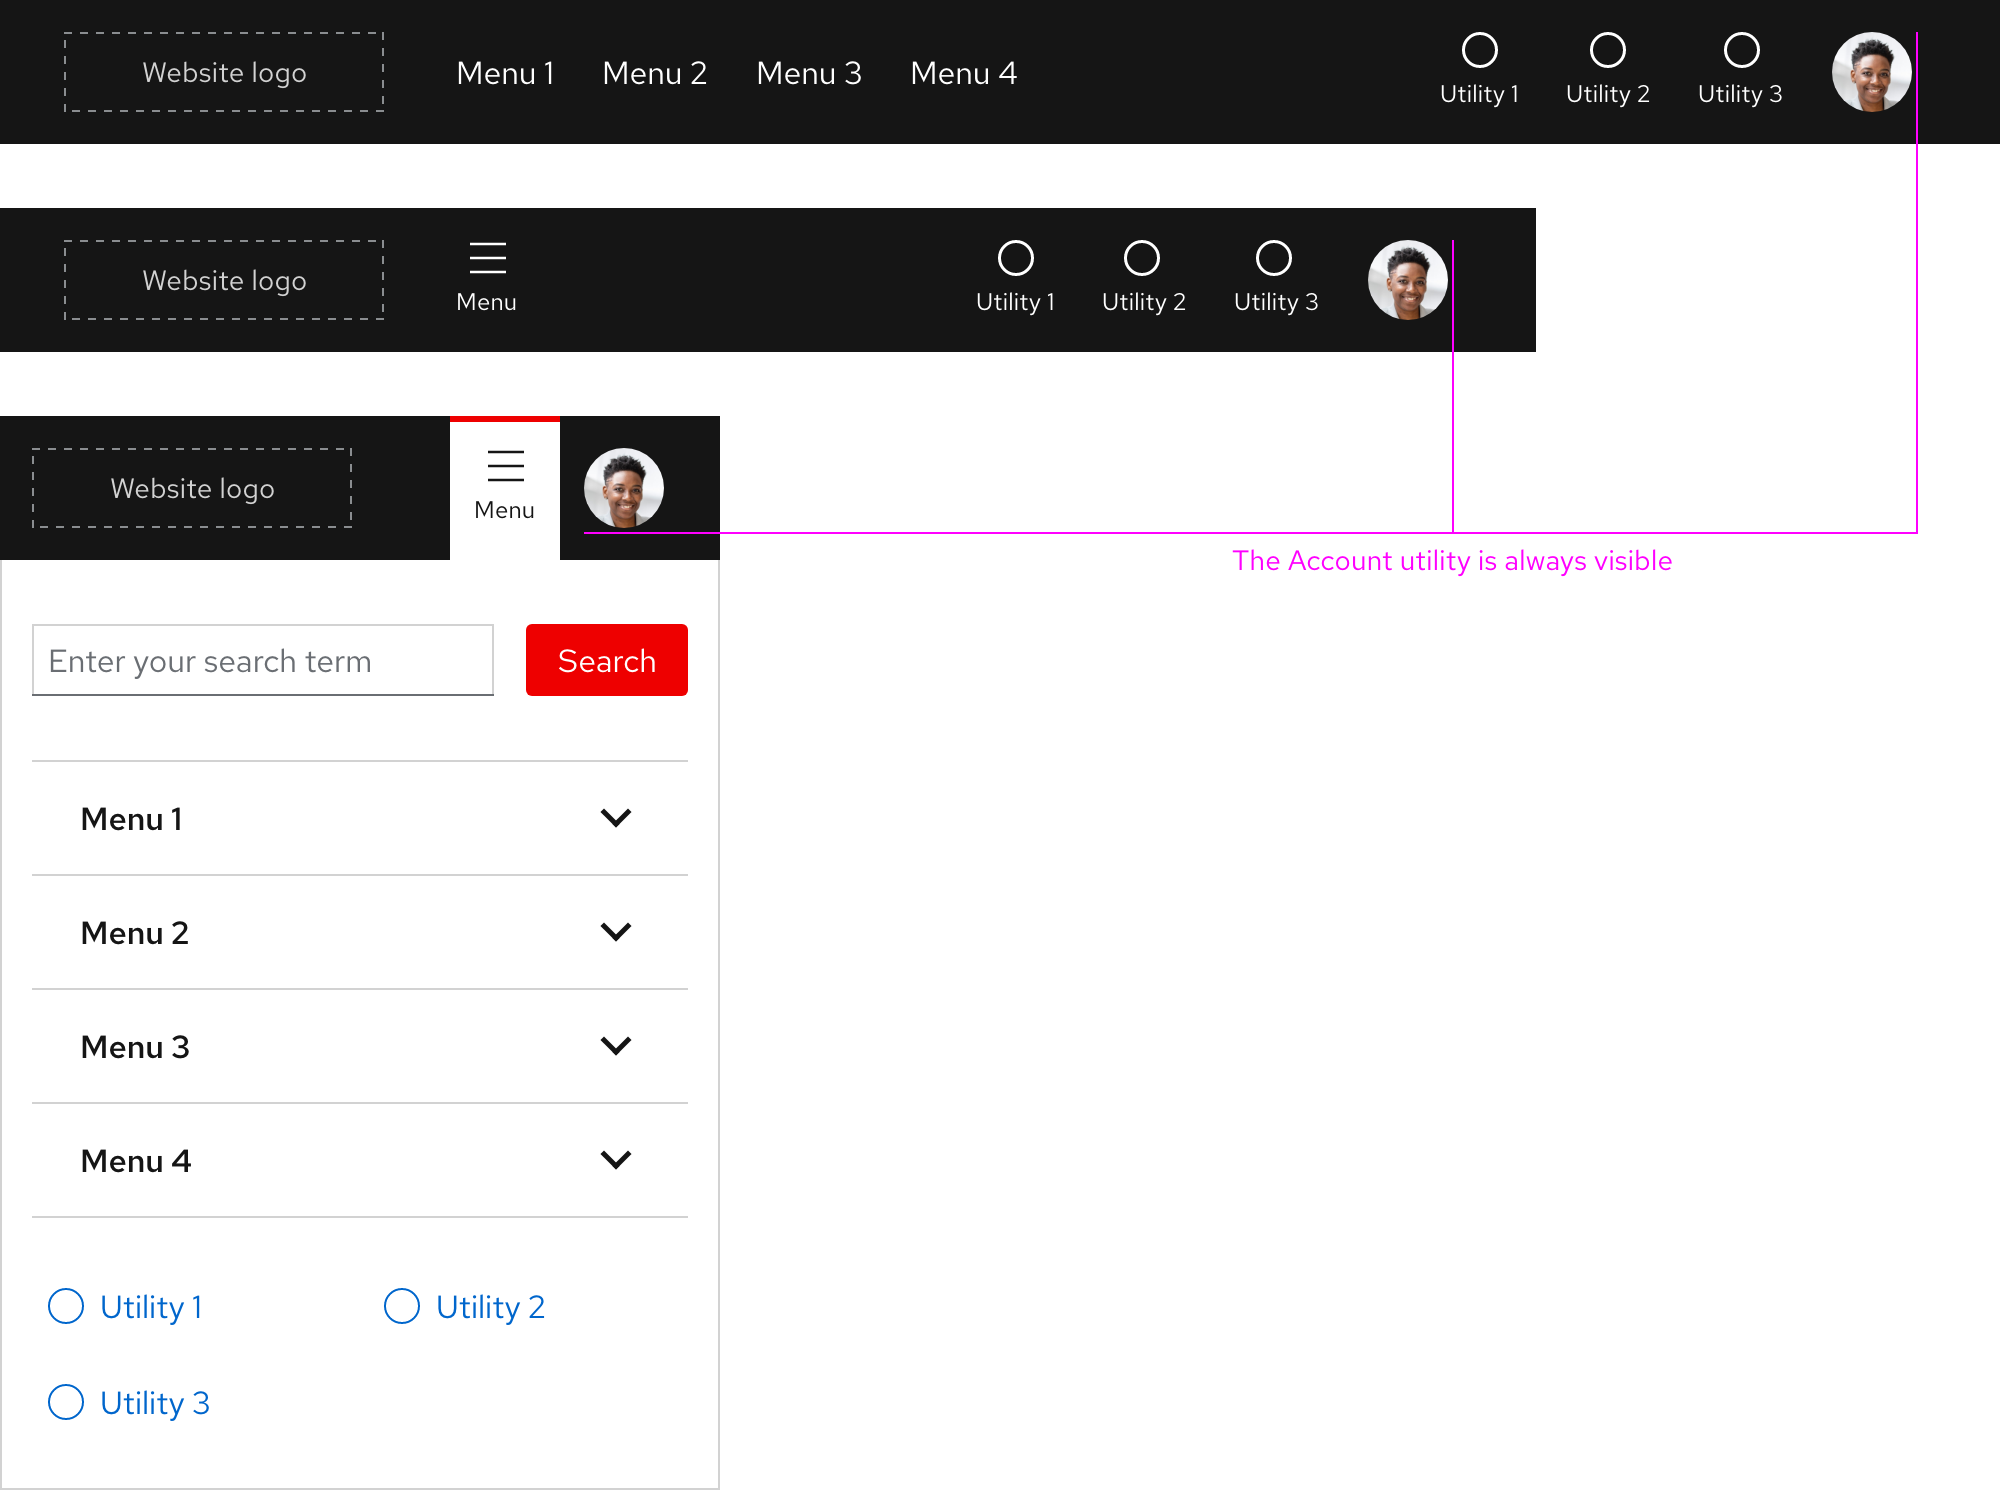The height and width of the screenshot is (1490, 2000).
Task: Toggle the Utility 3 checkbox in drawer
Action: tap(64, 1401)
